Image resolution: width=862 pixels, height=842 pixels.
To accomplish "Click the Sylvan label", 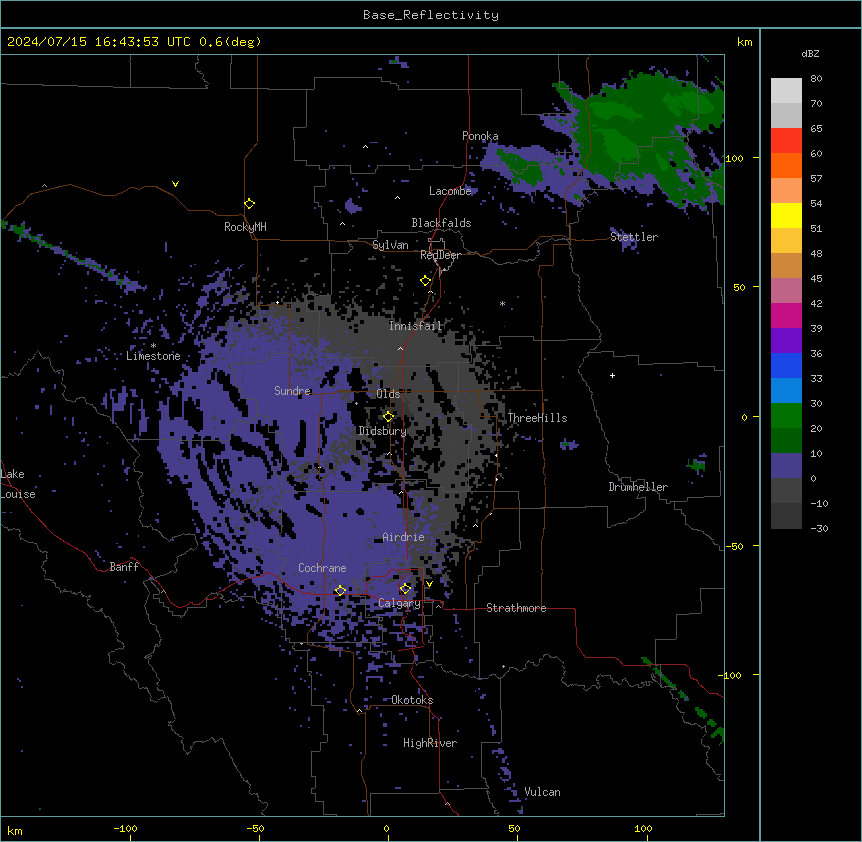I will coord(390,245).
